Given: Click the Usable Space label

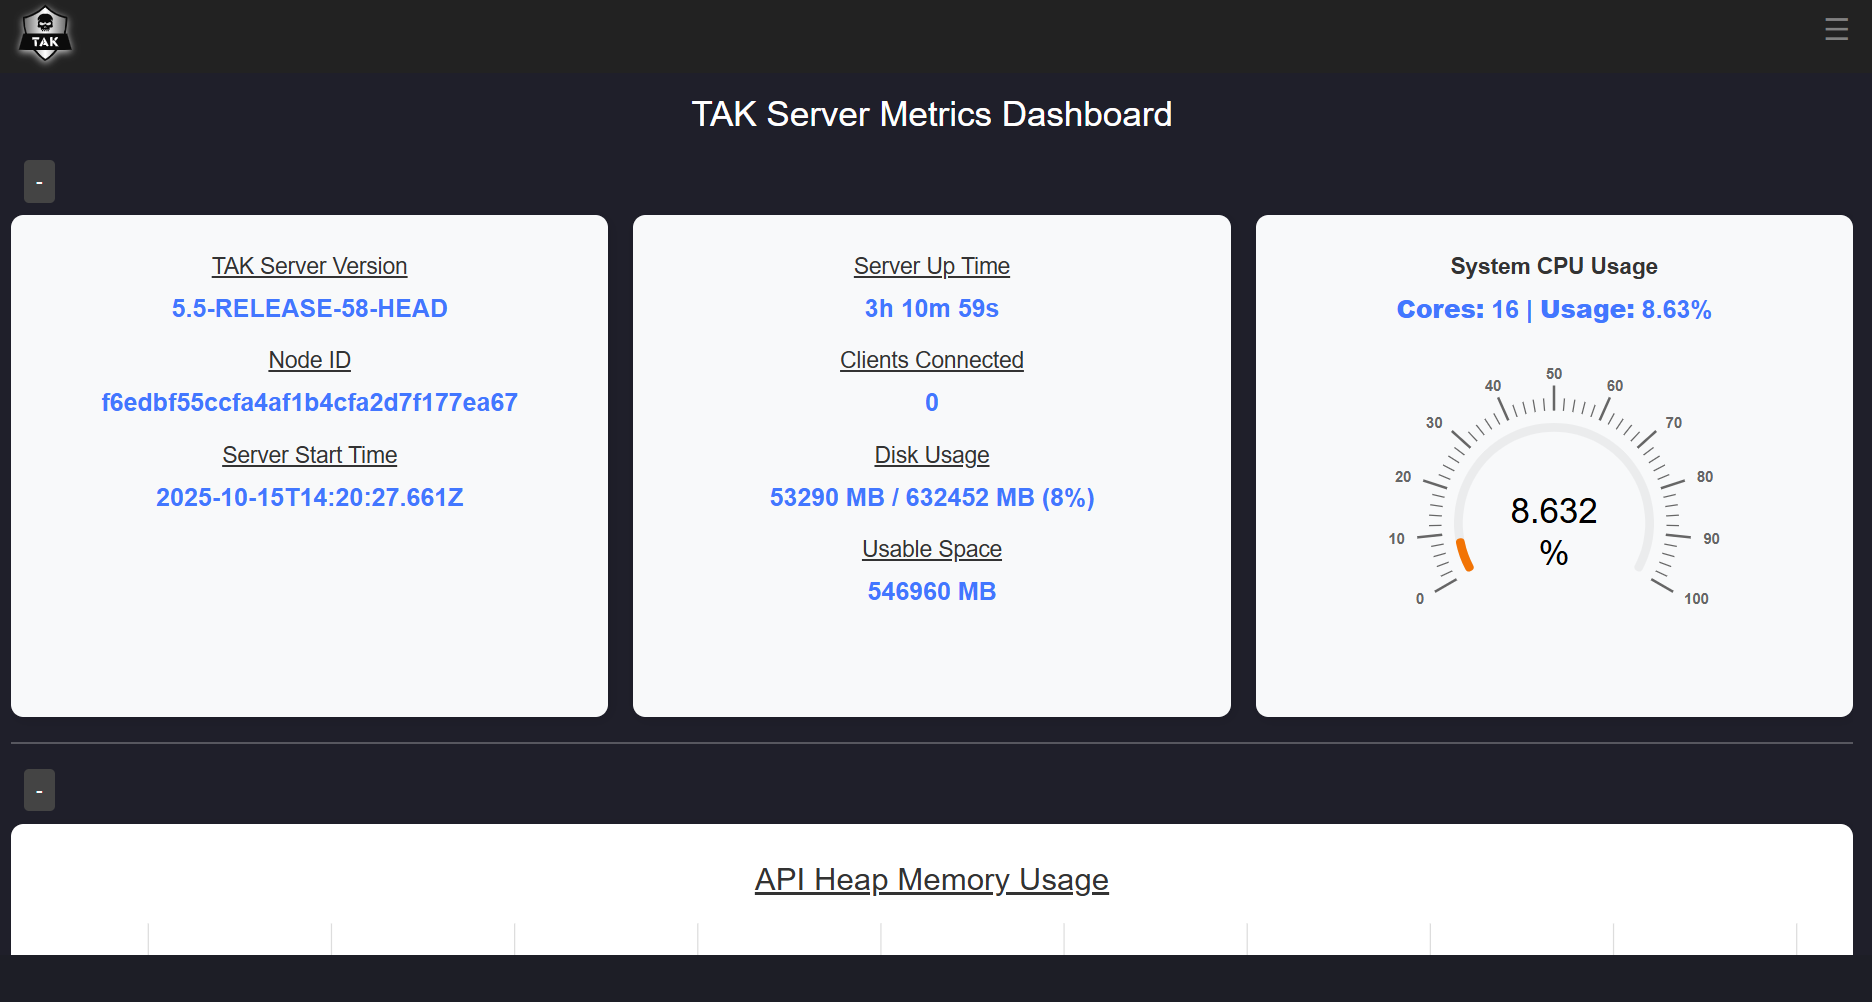Looking at the screenshot, I should [x=931, y=549].
